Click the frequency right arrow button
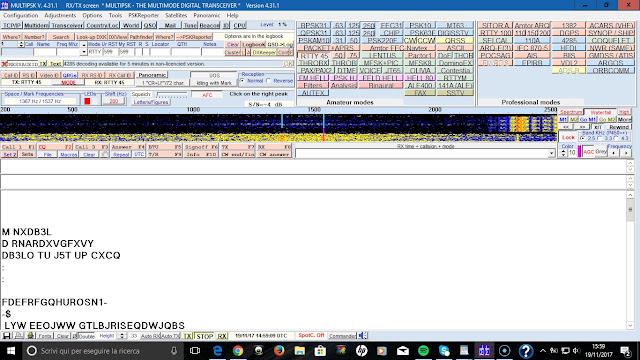Image resolution: width=640 pixels, height=360 pixels. tap(626, 153)
